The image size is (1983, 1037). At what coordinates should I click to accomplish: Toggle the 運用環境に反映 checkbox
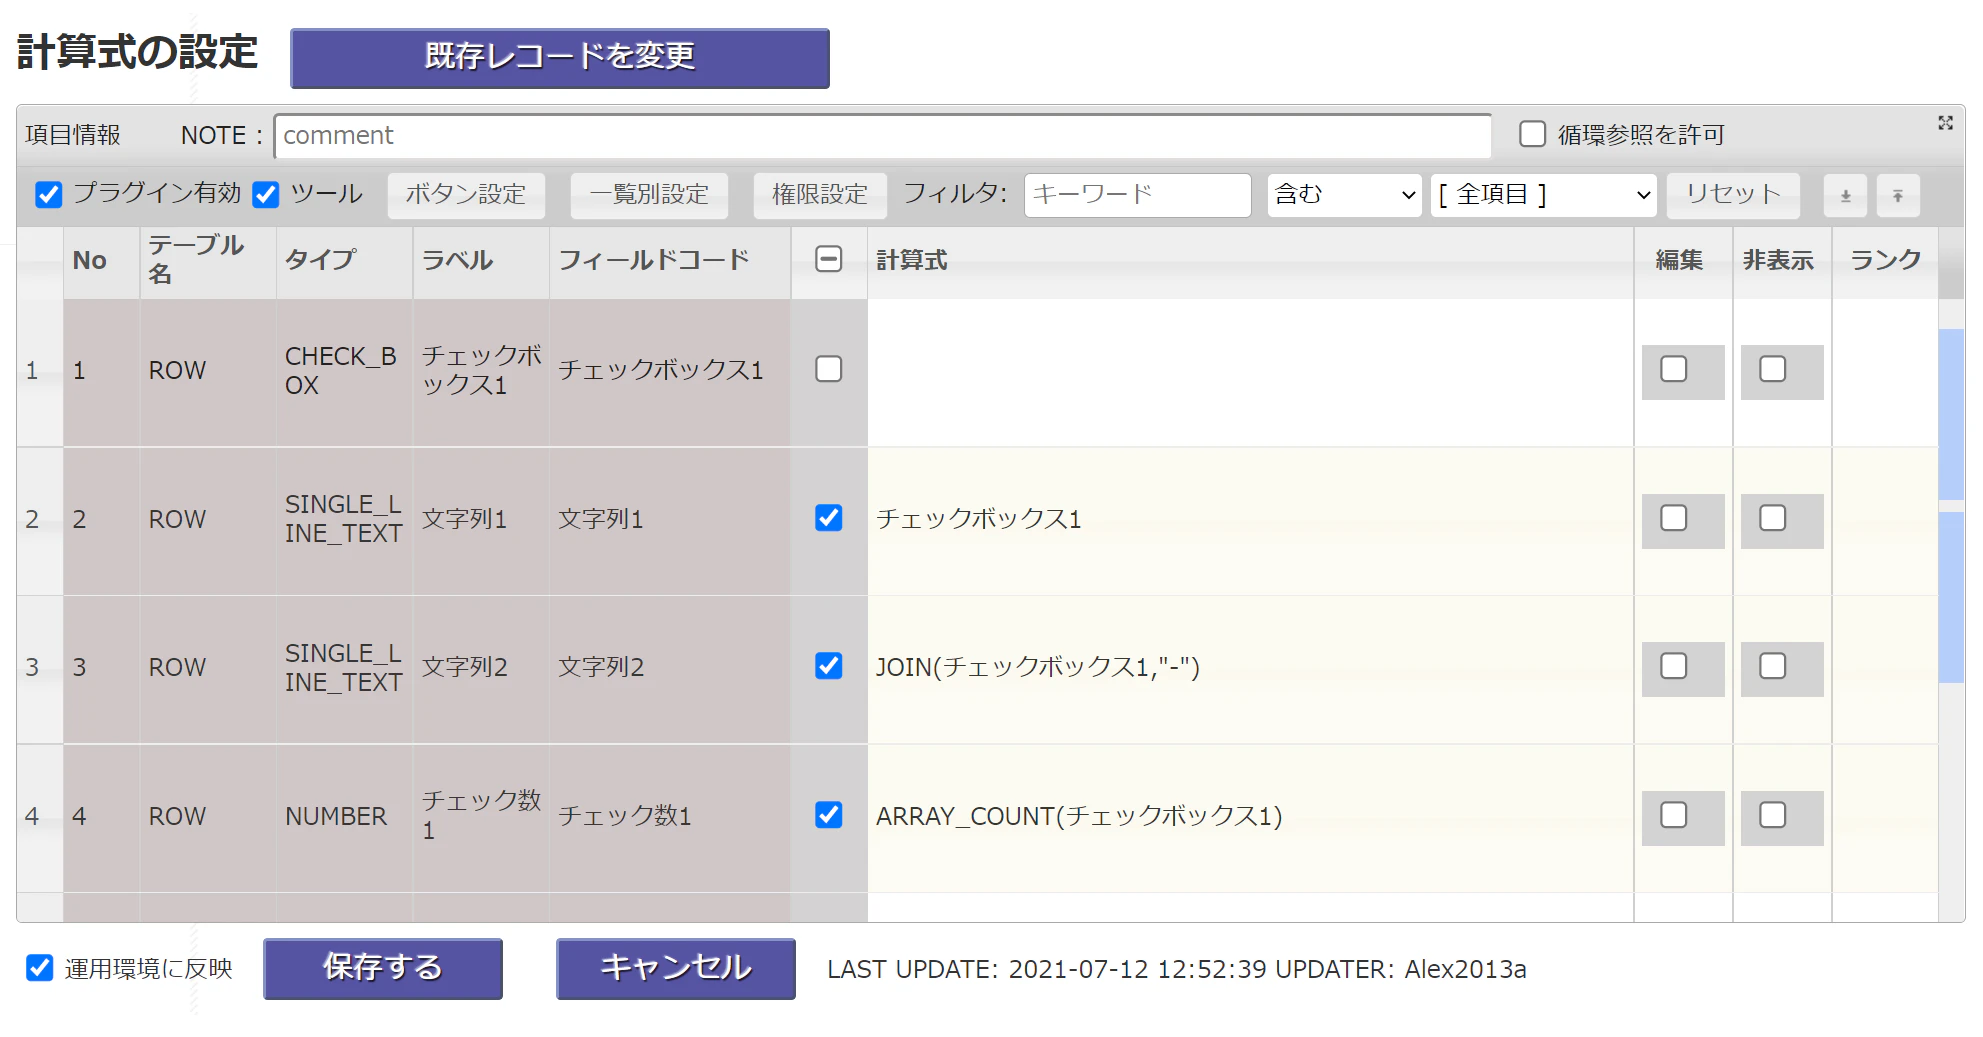tap(40, 968)
